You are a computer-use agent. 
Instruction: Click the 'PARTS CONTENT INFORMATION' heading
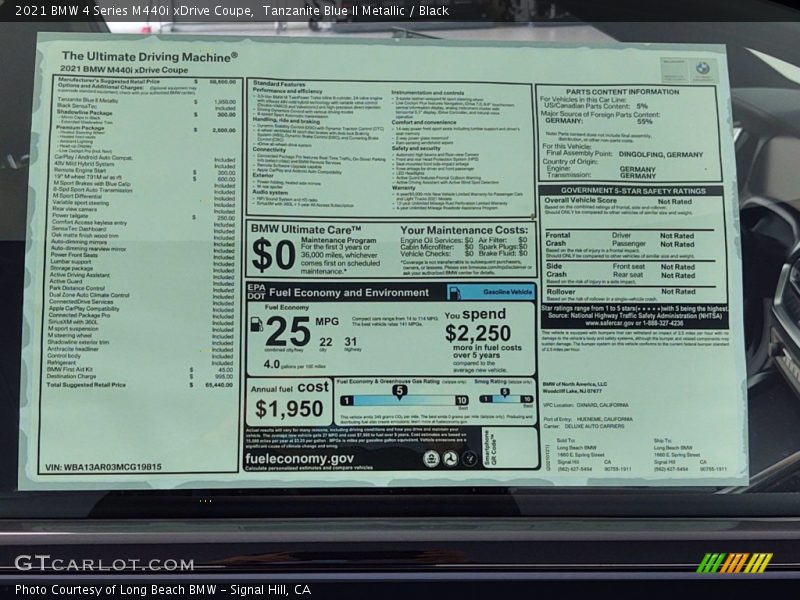tap(622, 92)
